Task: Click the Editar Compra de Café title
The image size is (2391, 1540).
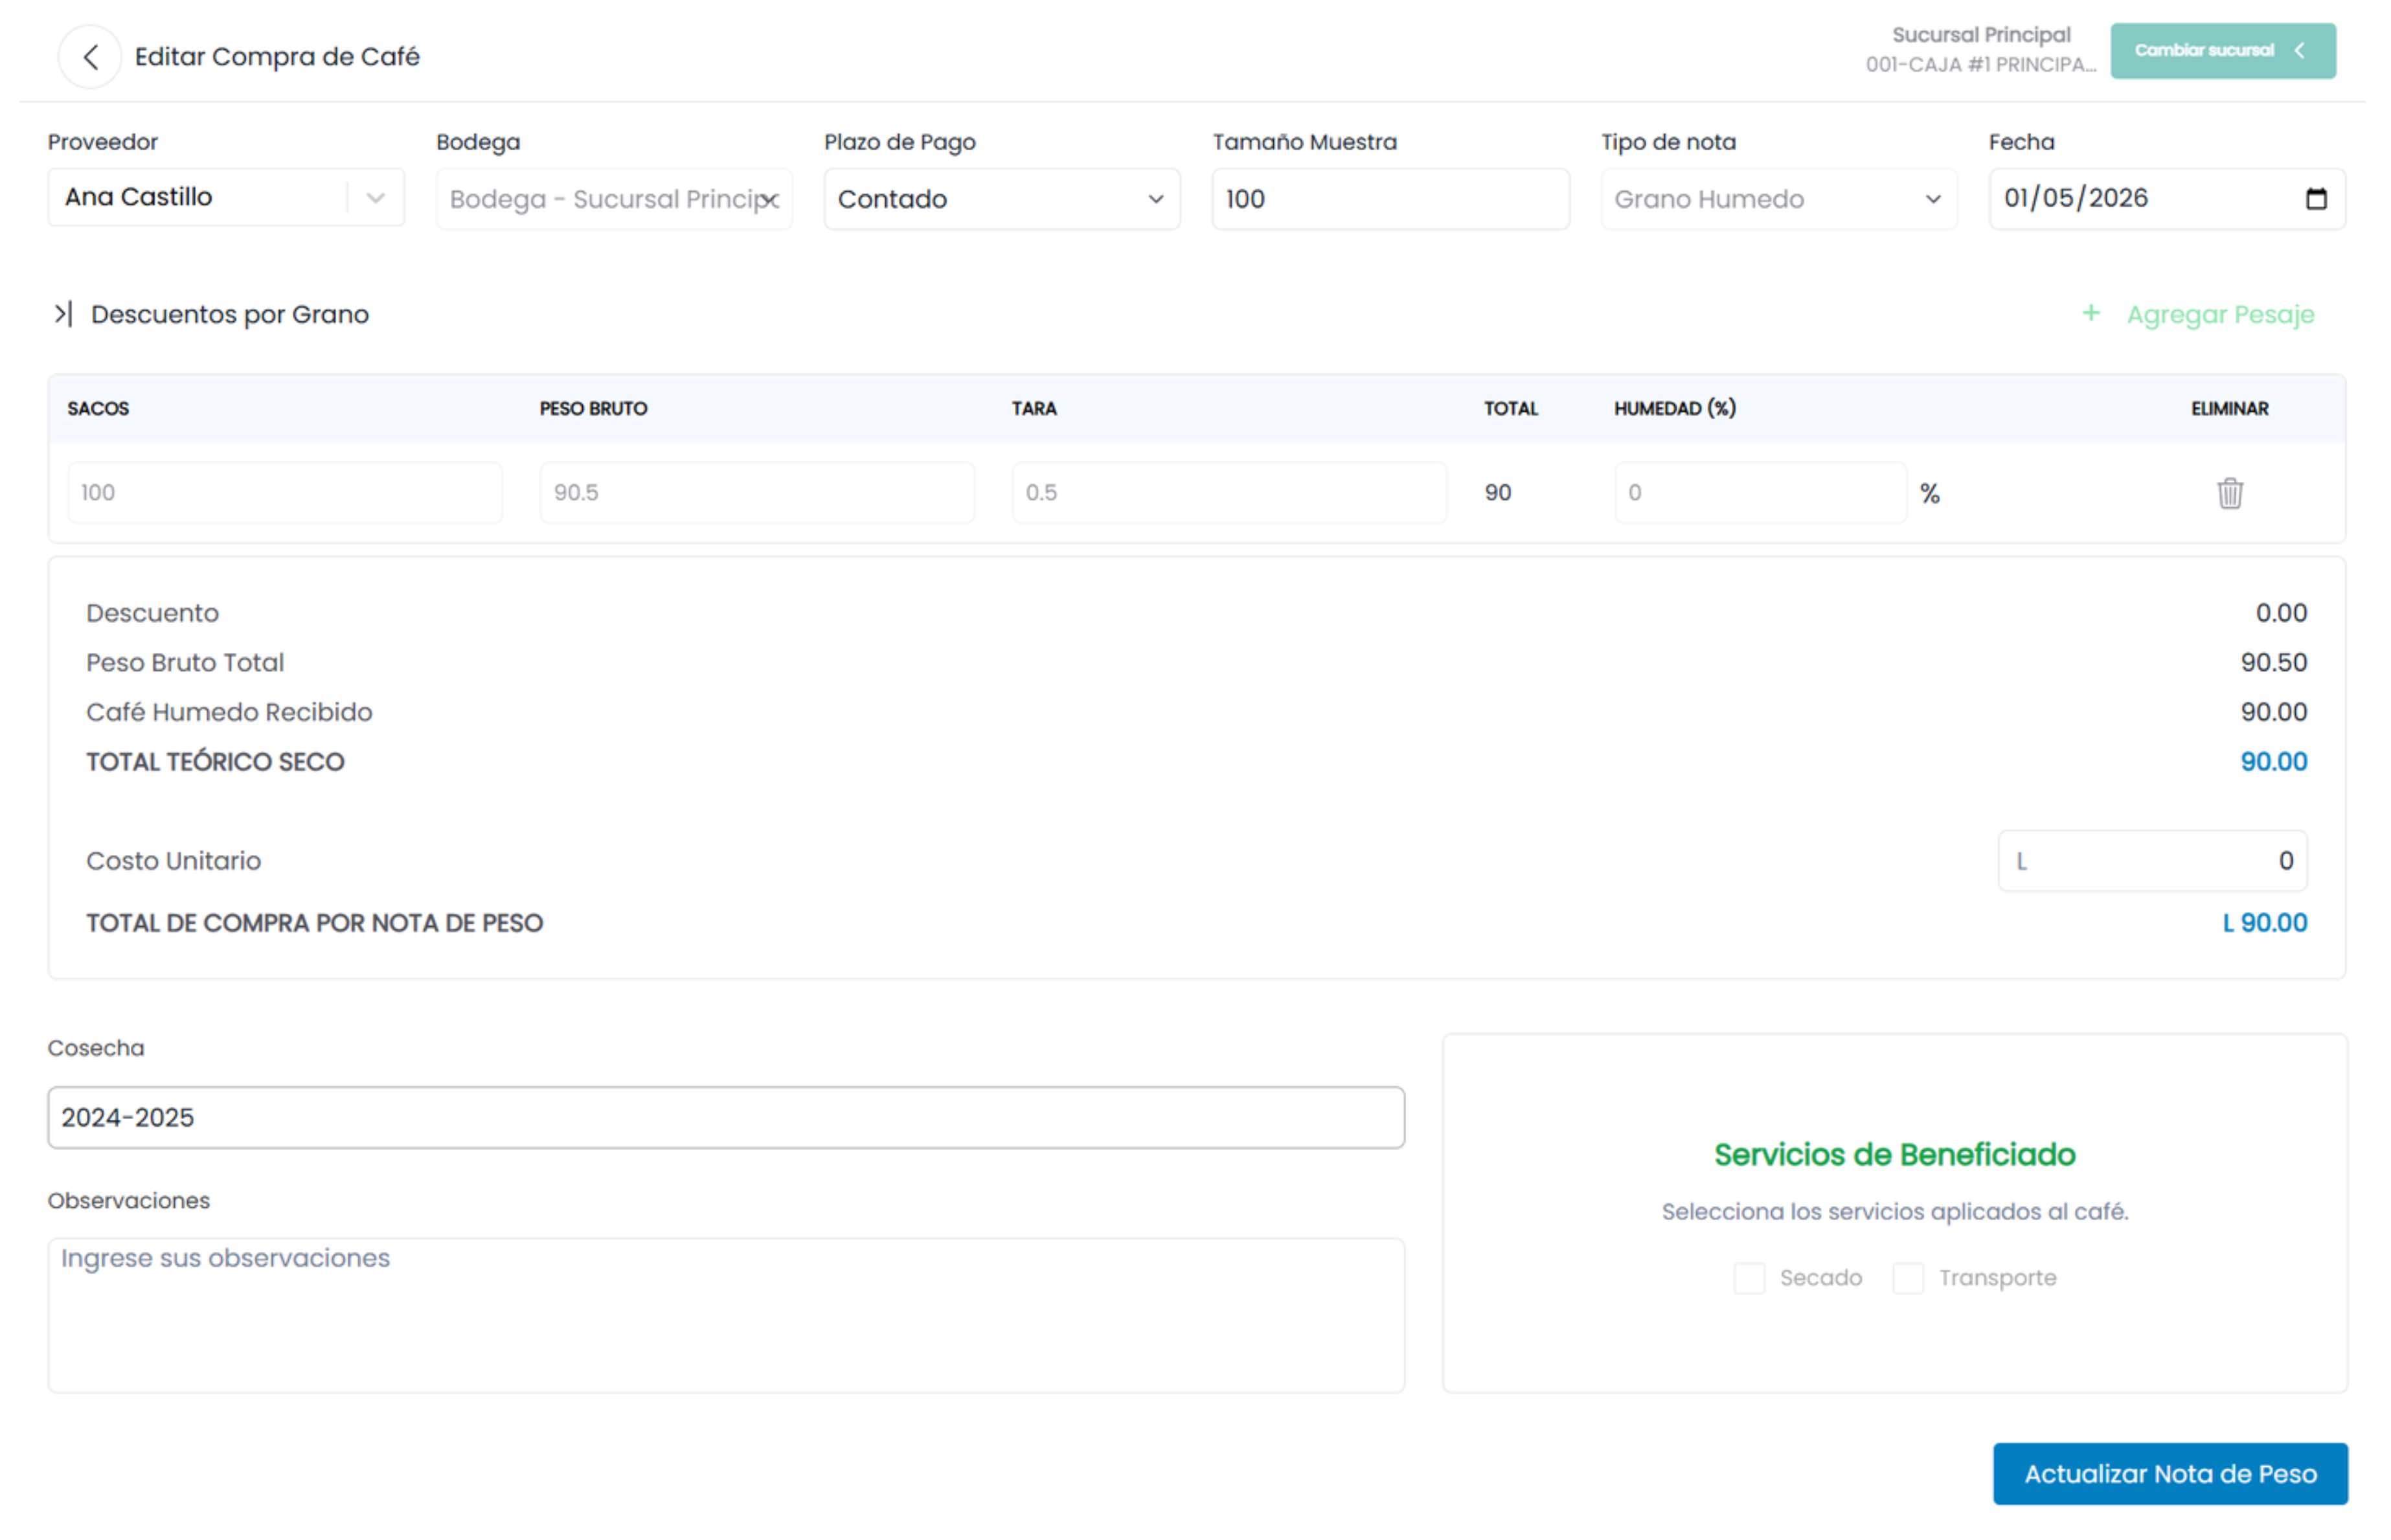Action: tap(277, 57)
